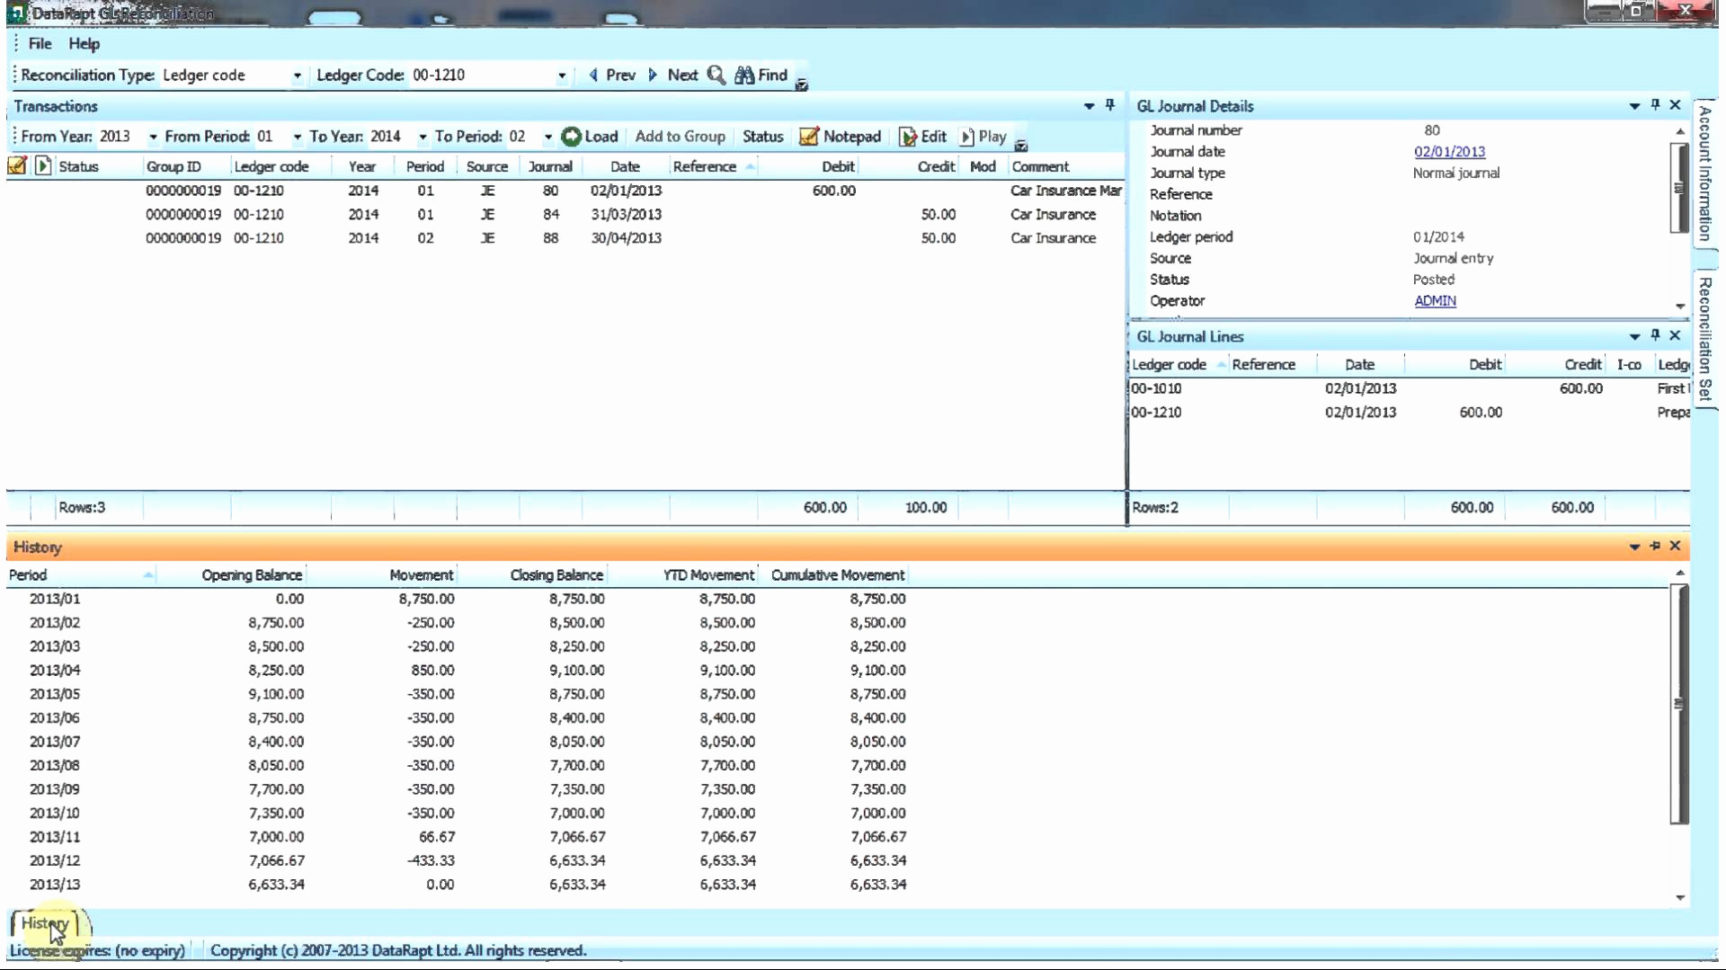The height and width of the screenshot is (970, 1726).
Task: Click the Load button with green icon
Action: 590,137
